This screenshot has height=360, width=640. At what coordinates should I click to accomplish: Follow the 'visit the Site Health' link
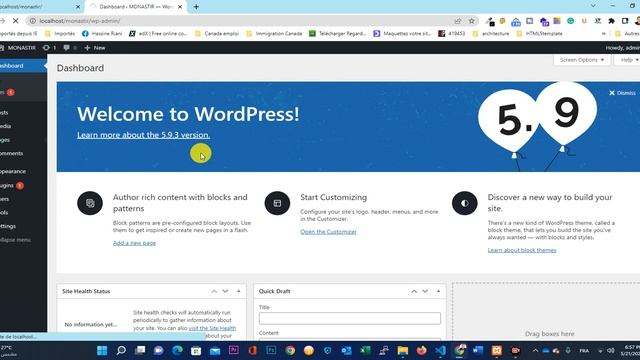point(212,328)
